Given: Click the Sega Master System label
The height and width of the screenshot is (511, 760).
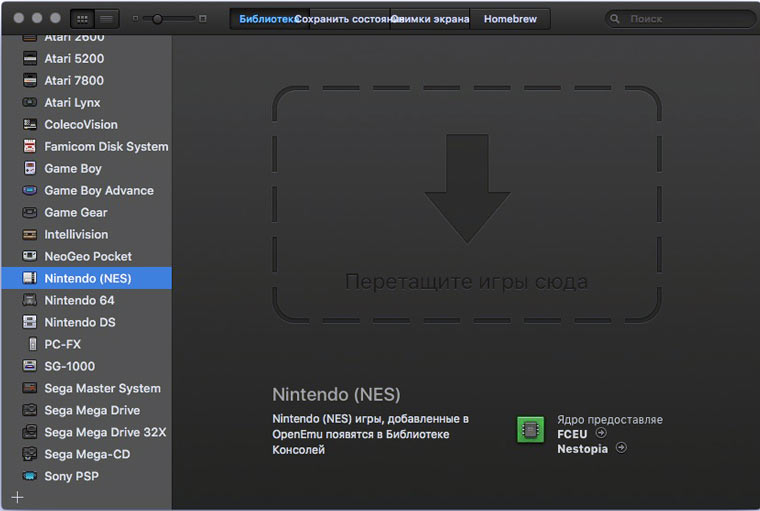Looking at the screenshot, I should [x=102, y=388].
